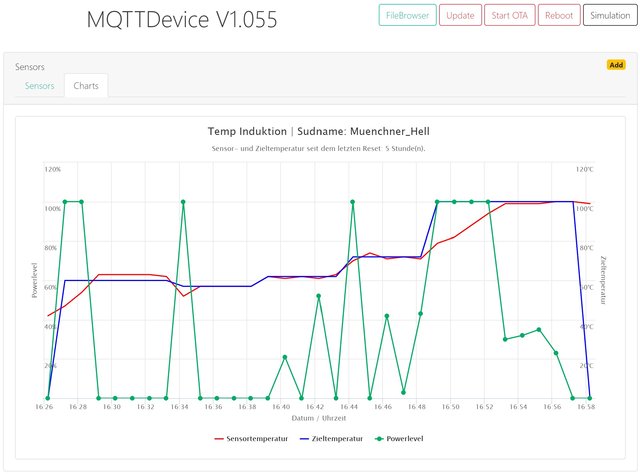The width and height of the screenshot is (640, 474).
Task: Click the Zieltemperatur vertical axis title
Action: (603, 280)
